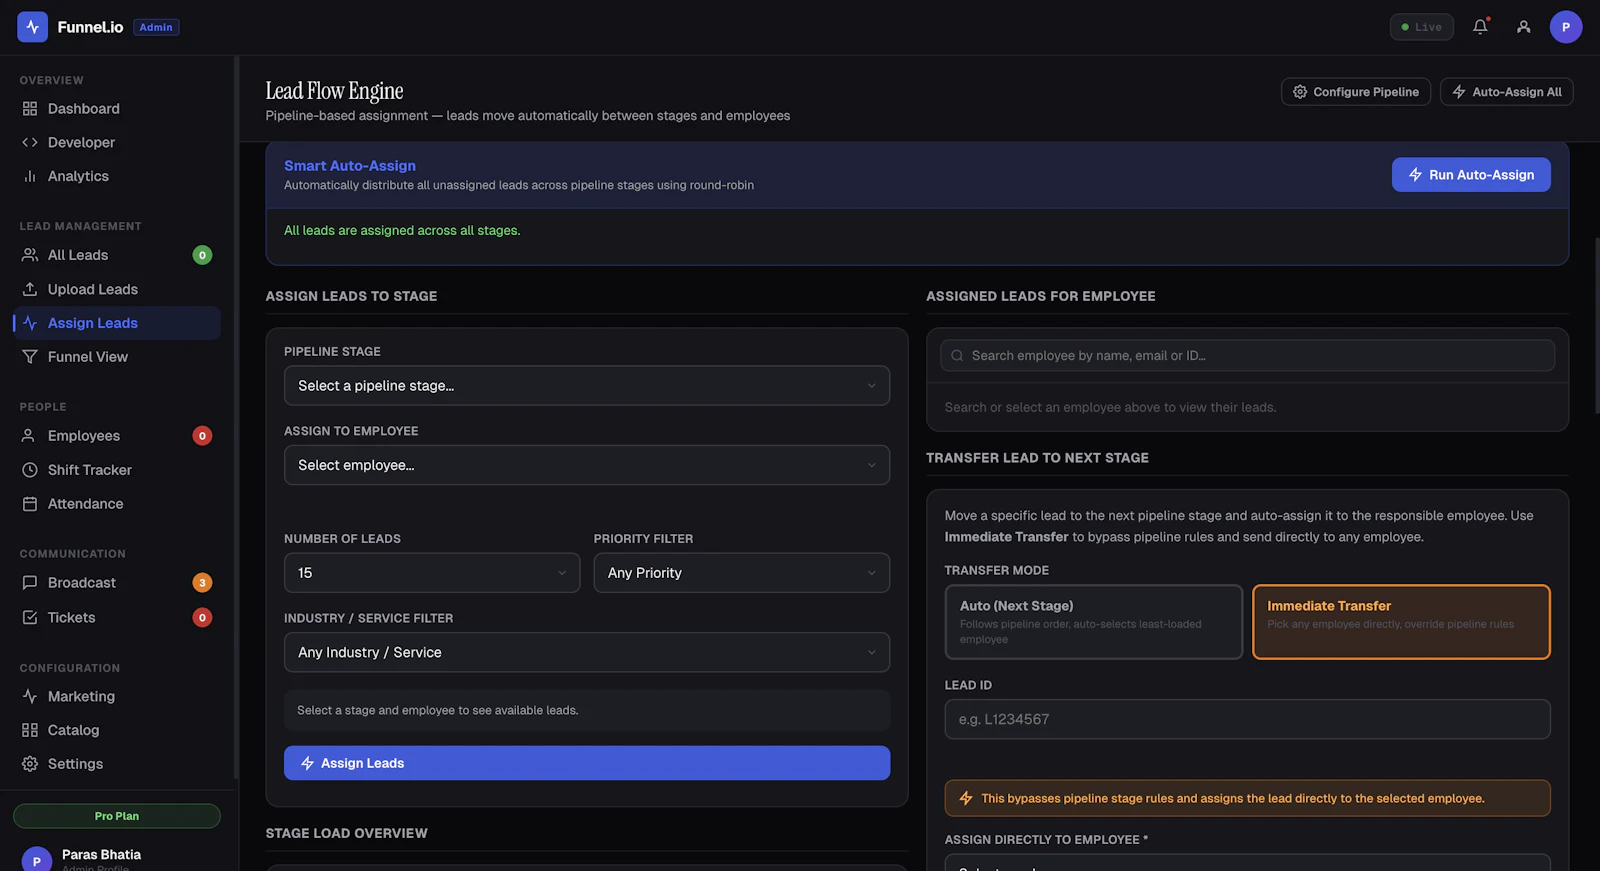Click the Marketing pulse icon
1600x871 pixels.
30,696
